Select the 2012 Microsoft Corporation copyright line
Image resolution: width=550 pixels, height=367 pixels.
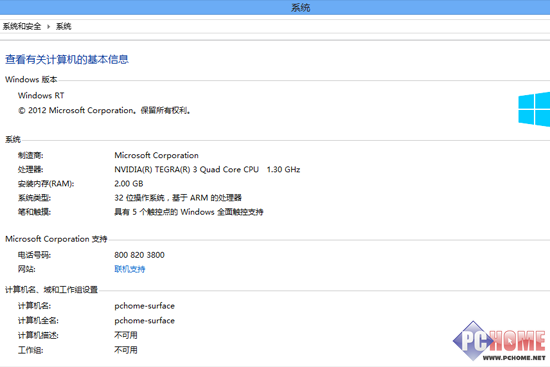[x=104, y=111]
